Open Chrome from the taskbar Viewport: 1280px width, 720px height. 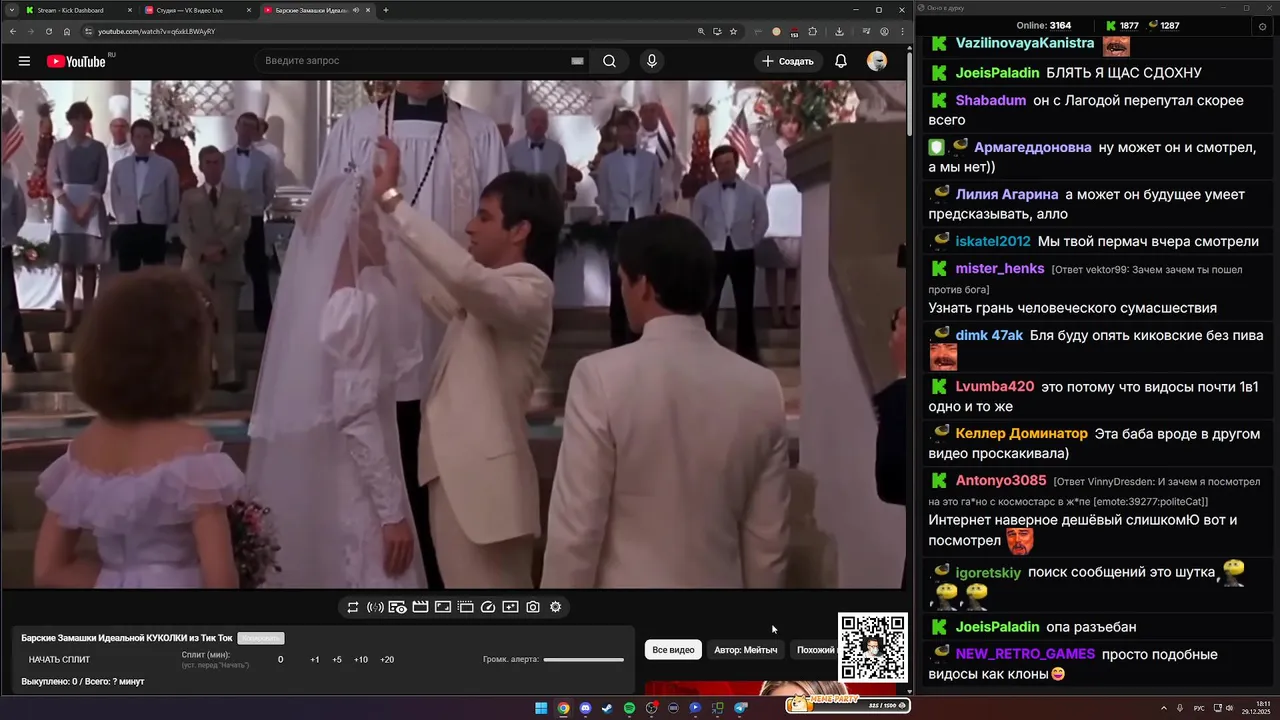click(563, 708)
